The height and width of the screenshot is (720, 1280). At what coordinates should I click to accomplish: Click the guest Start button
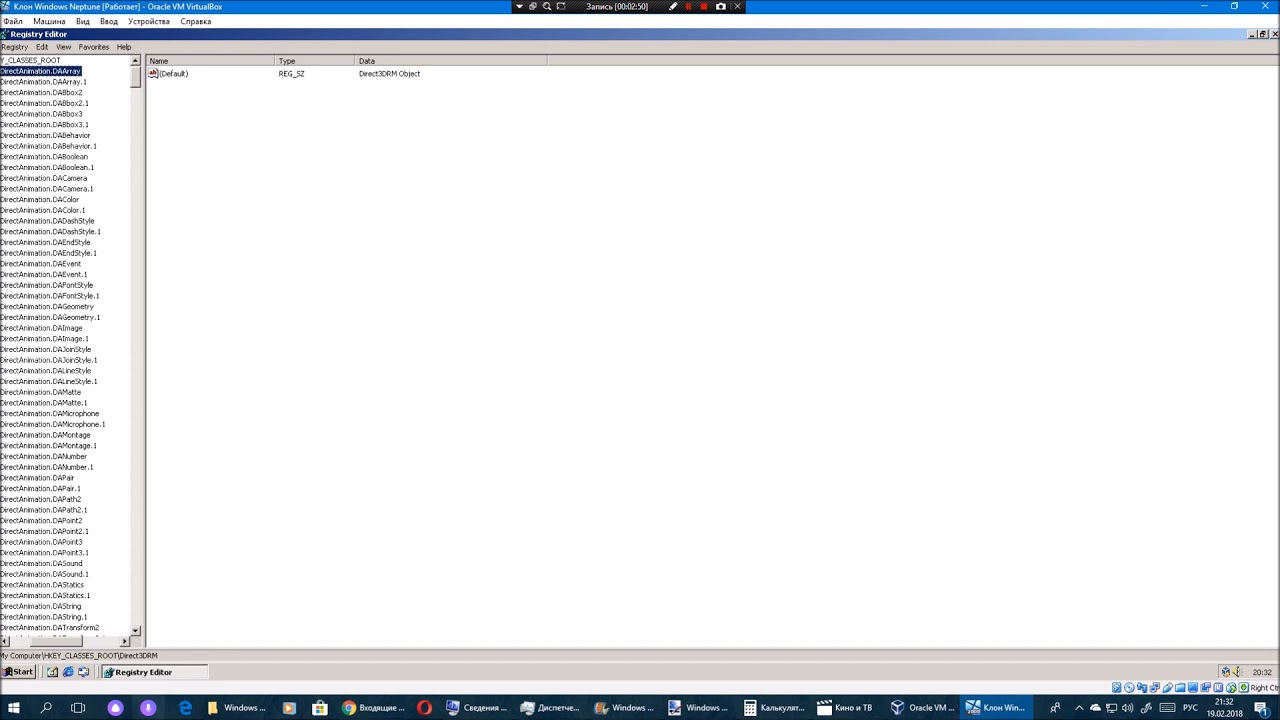pos(18,672)
